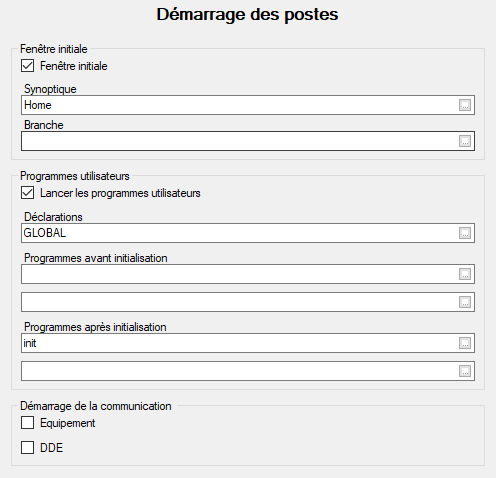Click the last empty après initialisation field
The height and width of the screenshot is (478, 496).
click(x=248, y=371)
